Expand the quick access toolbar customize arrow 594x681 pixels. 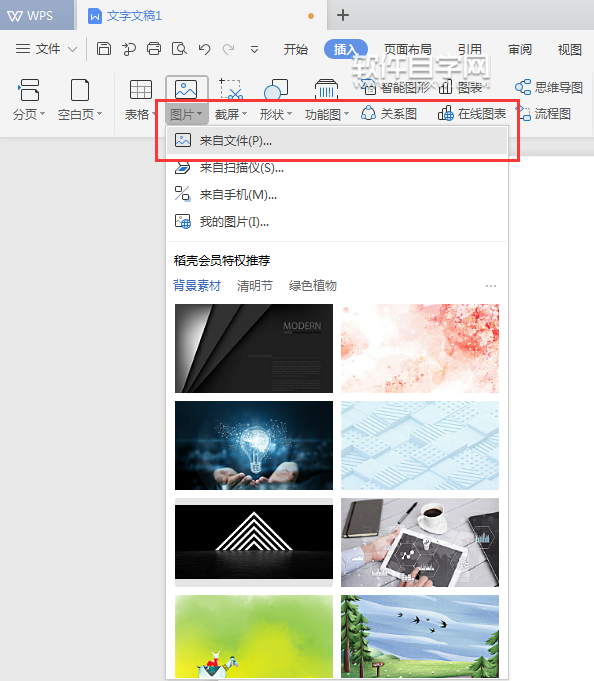coord(254,50)
